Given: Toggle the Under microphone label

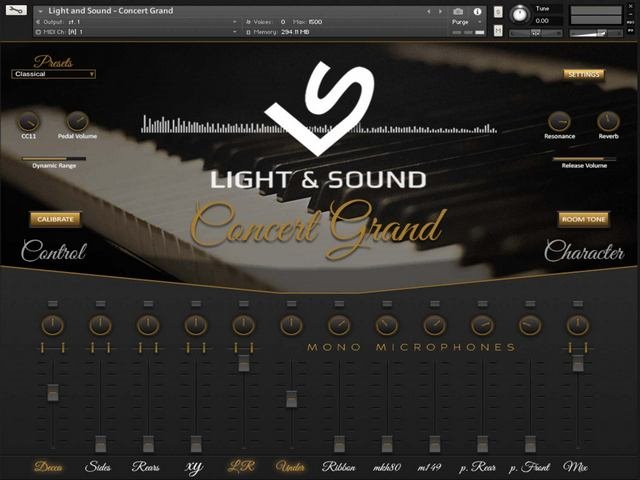Looking at the screenshot, I should point(290,466).
